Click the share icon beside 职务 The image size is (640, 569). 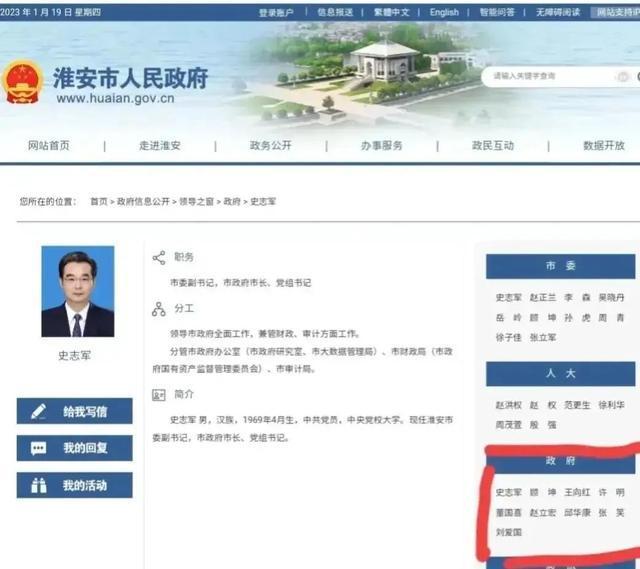(158, 258)
